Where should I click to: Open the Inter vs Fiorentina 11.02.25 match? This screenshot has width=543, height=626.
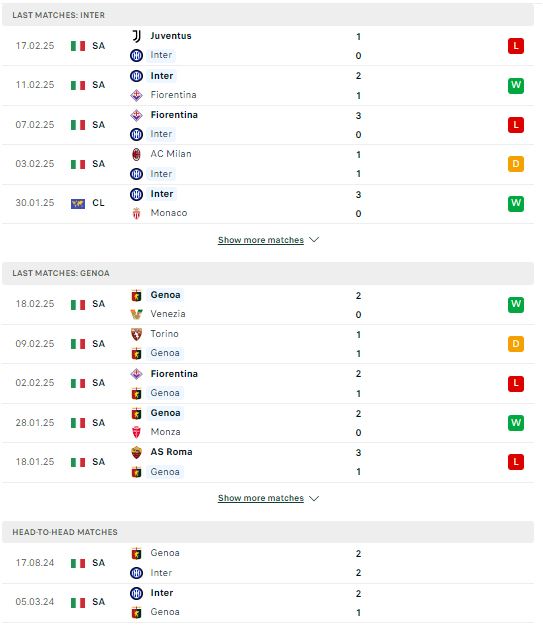(268, 85)
